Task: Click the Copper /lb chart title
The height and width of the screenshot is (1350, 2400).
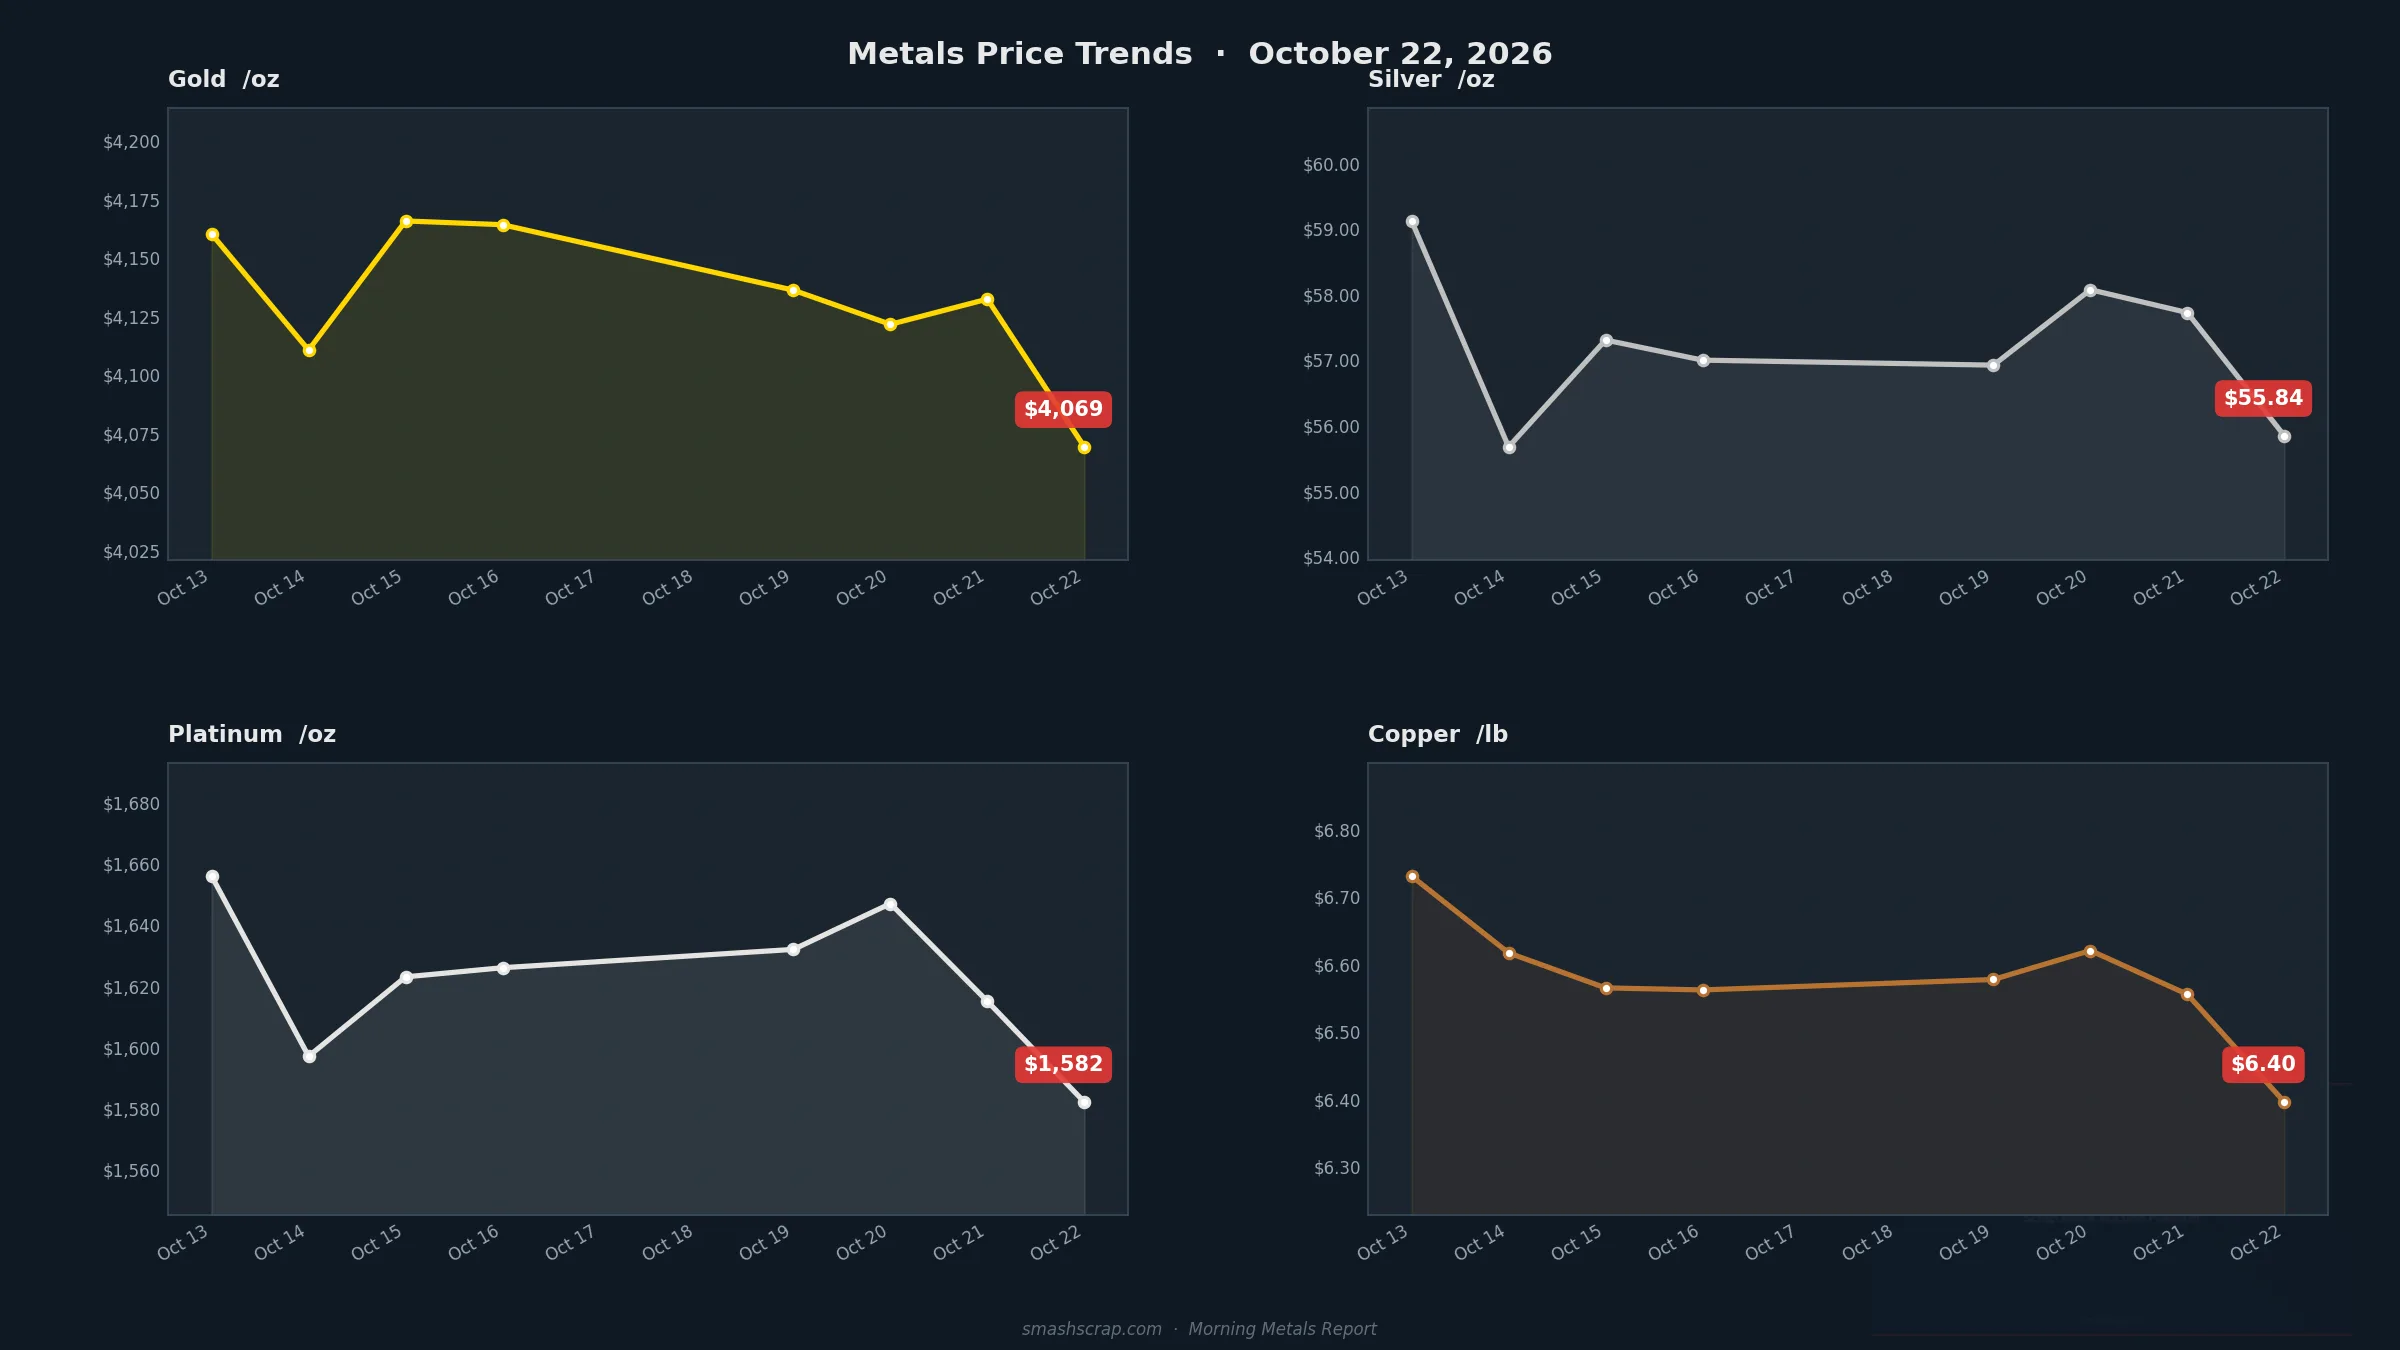Action: pyautogui.click(x=1438, y=734)
